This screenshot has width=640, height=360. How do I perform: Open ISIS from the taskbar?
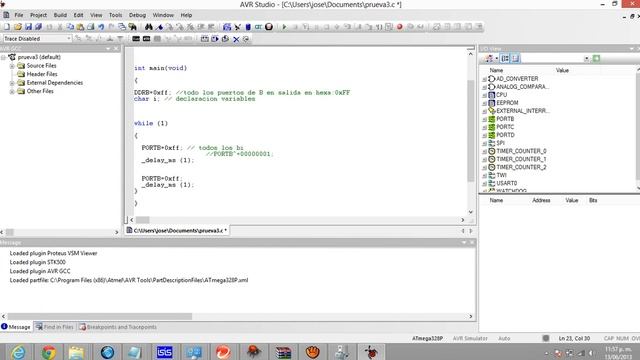tap(164, 352)
